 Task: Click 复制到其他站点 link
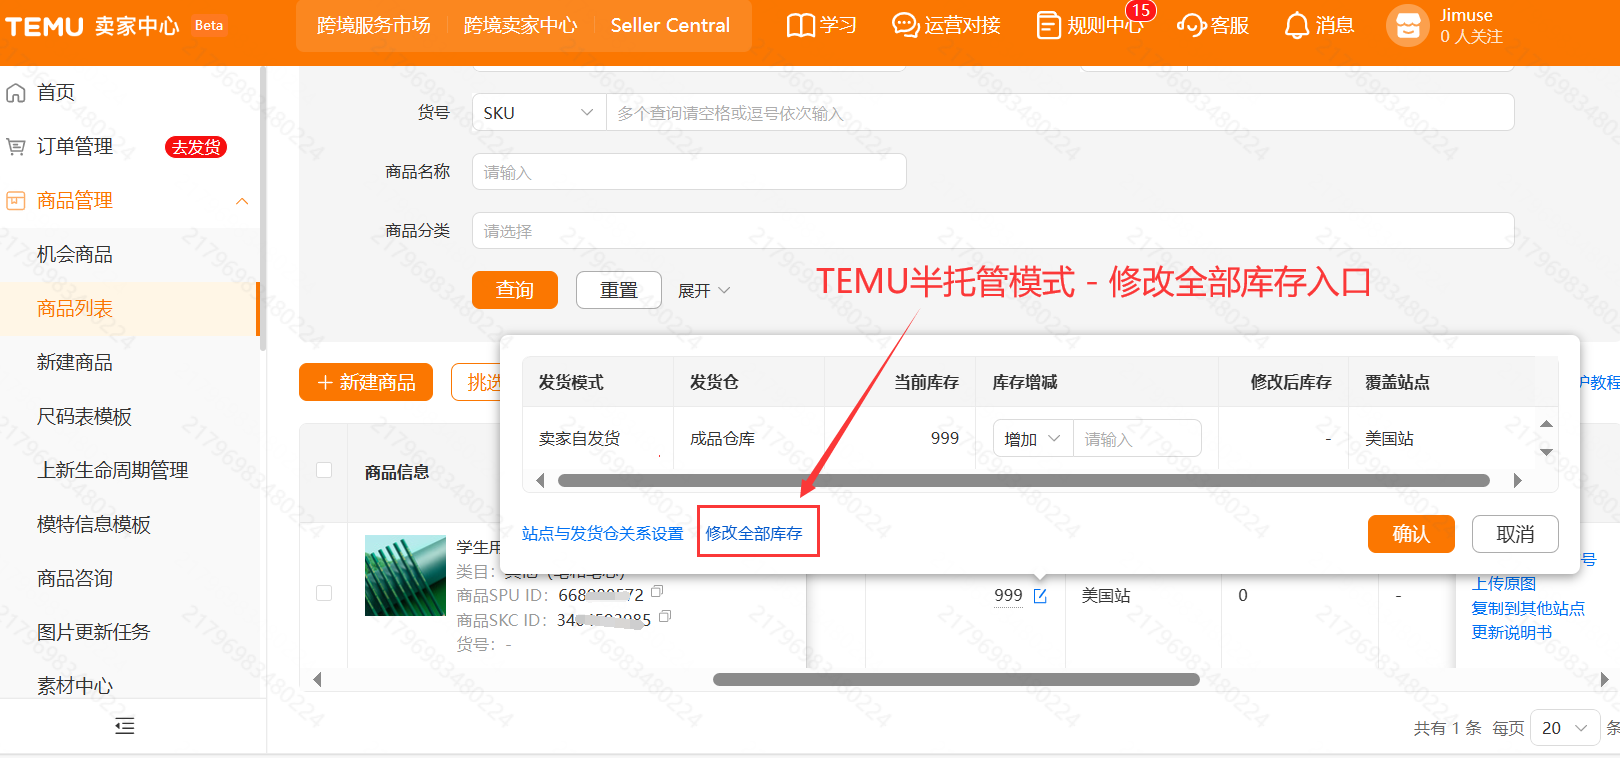pyautogui.click(x=1528, y=608)
